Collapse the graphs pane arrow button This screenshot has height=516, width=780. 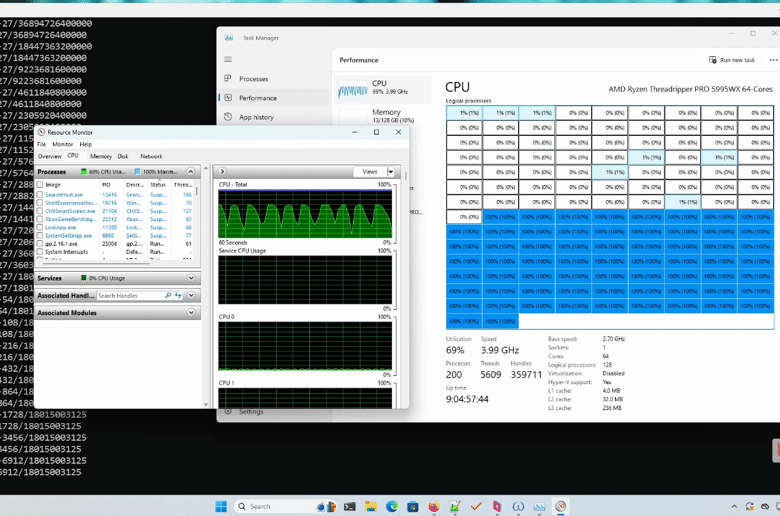pos(222,171)
